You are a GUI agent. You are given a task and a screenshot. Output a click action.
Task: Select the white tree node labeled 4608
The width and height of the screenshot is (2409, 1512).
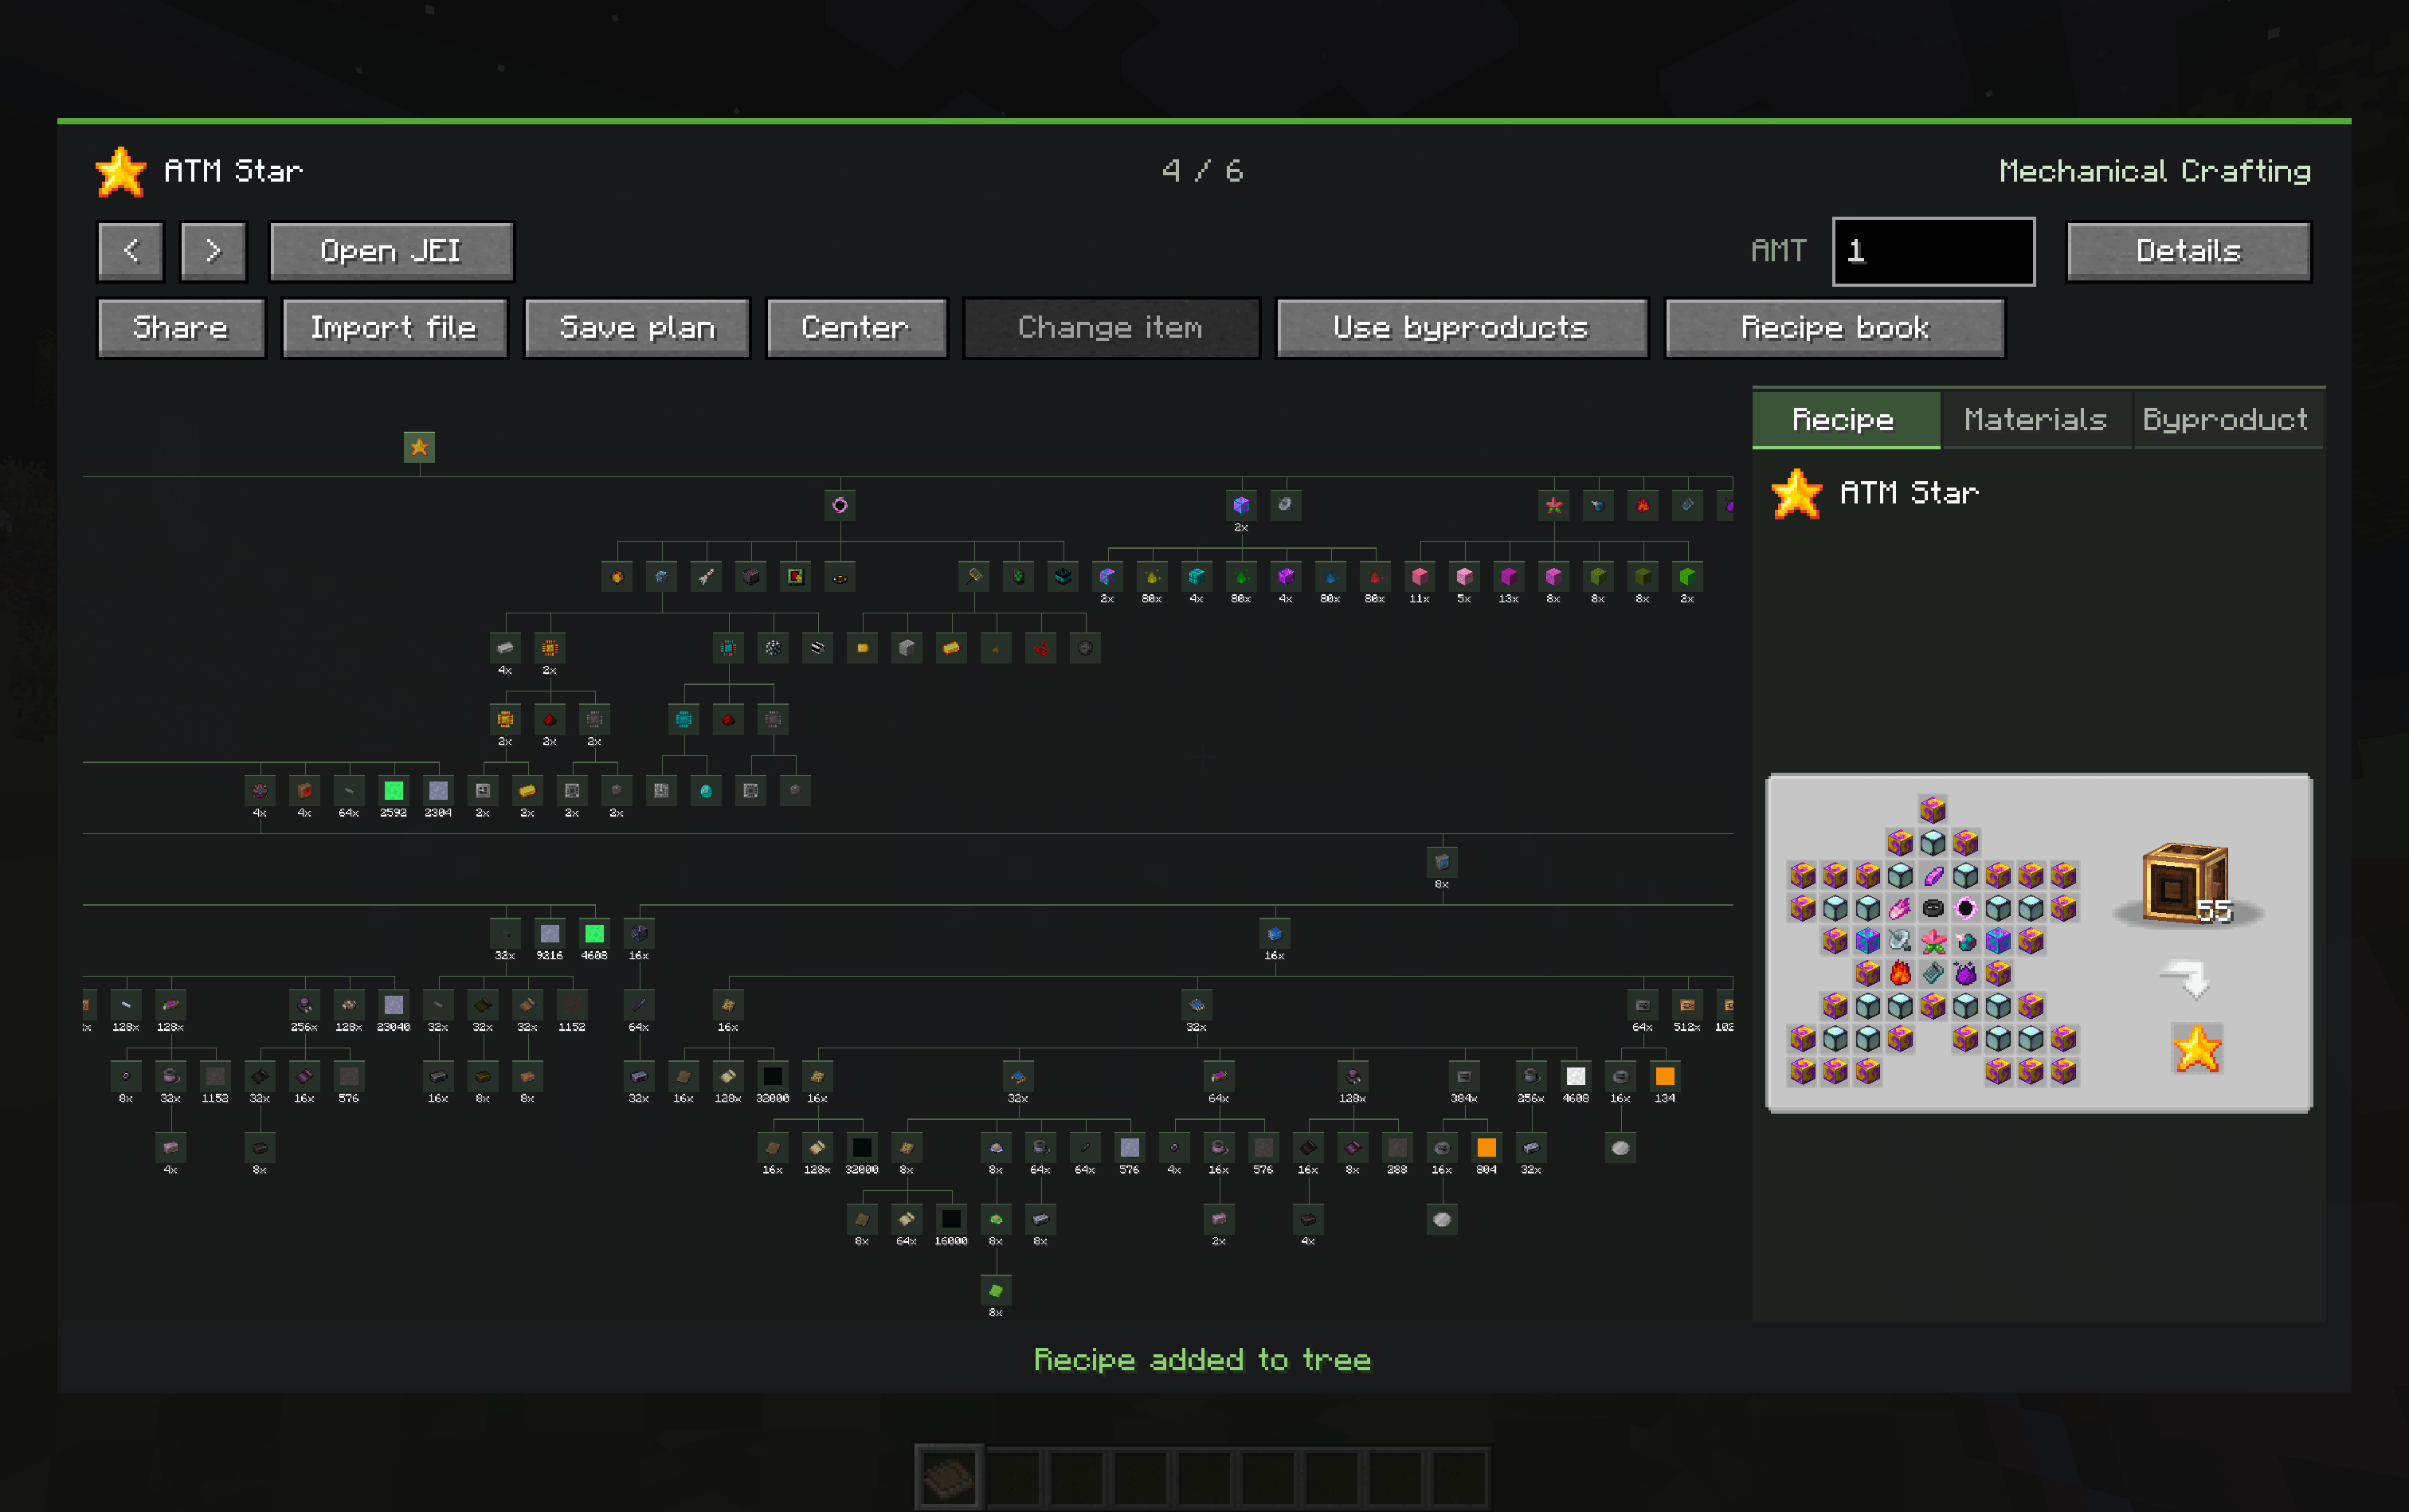1576,1077
